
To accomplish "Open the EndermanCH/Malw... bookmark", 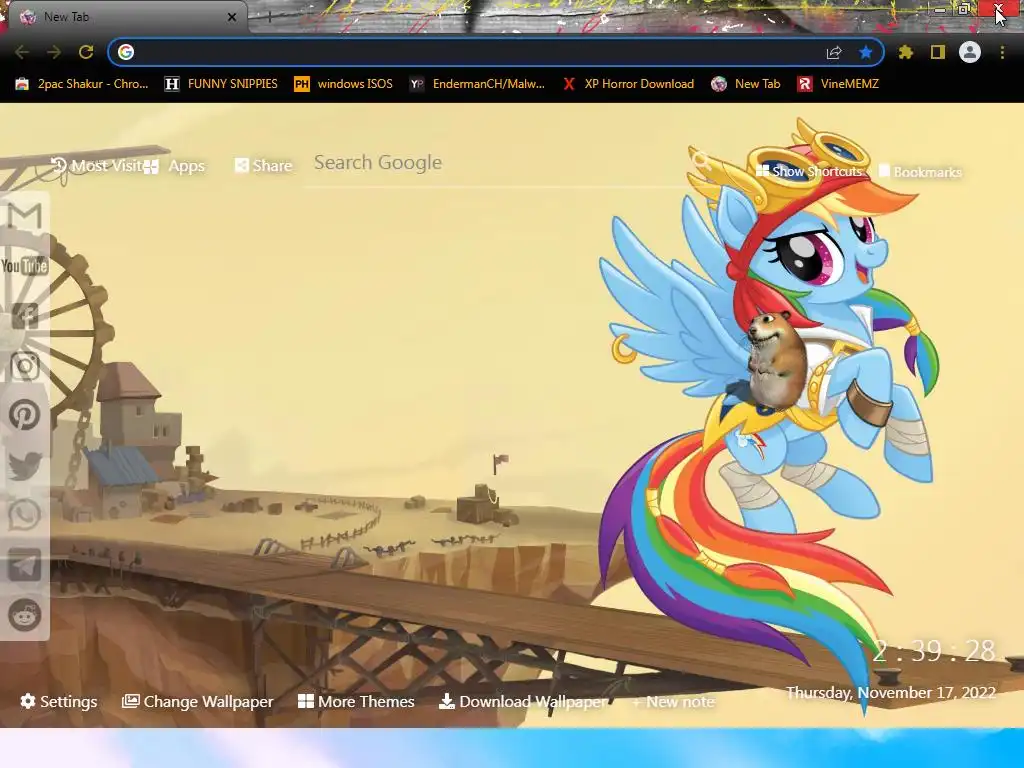I will (477, 84).
